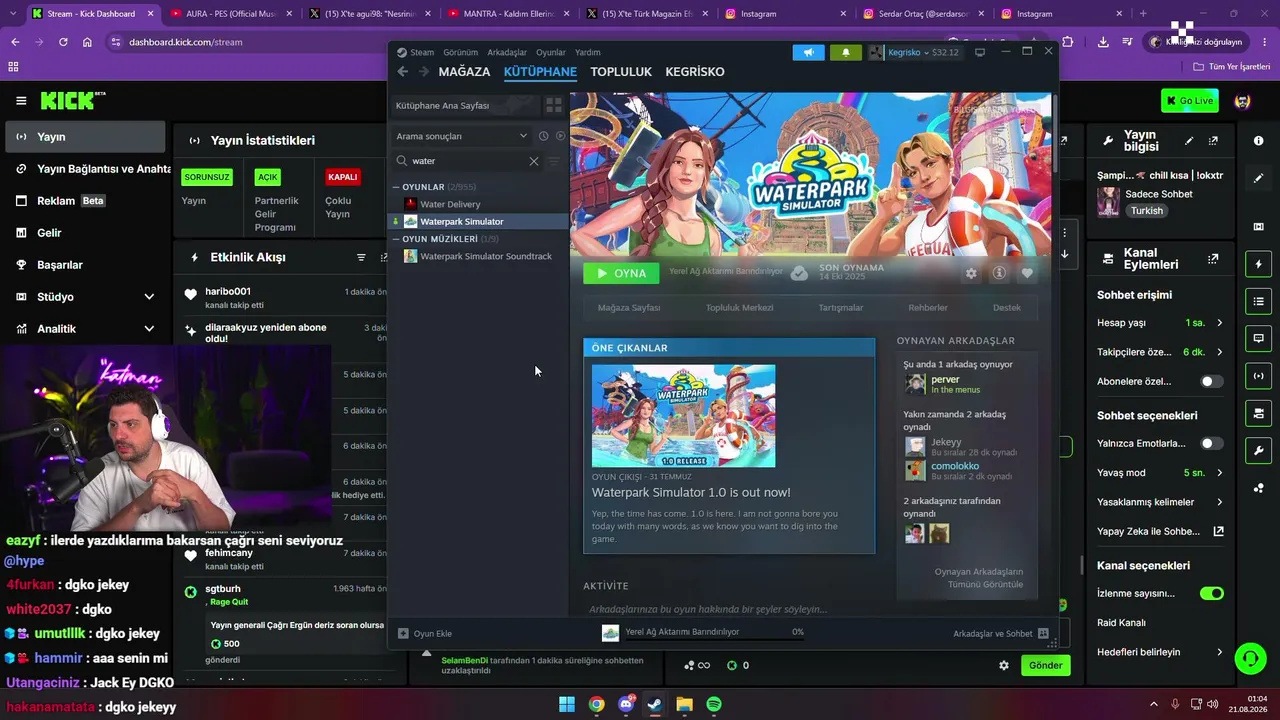Image resolution: width=1280 pixels, height=720 pixels.
Task: Pop out the Kanal Eylemleri panel
Action: pos(1213,258)
